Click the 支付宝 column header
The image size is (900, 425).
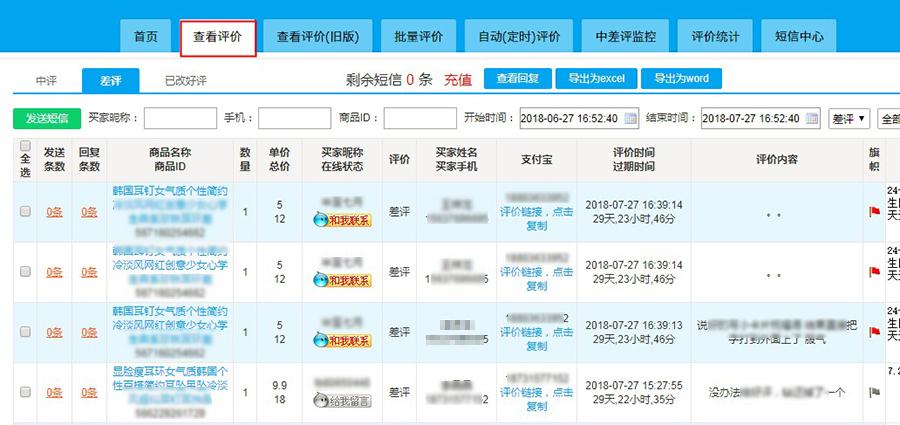[537, 160]
